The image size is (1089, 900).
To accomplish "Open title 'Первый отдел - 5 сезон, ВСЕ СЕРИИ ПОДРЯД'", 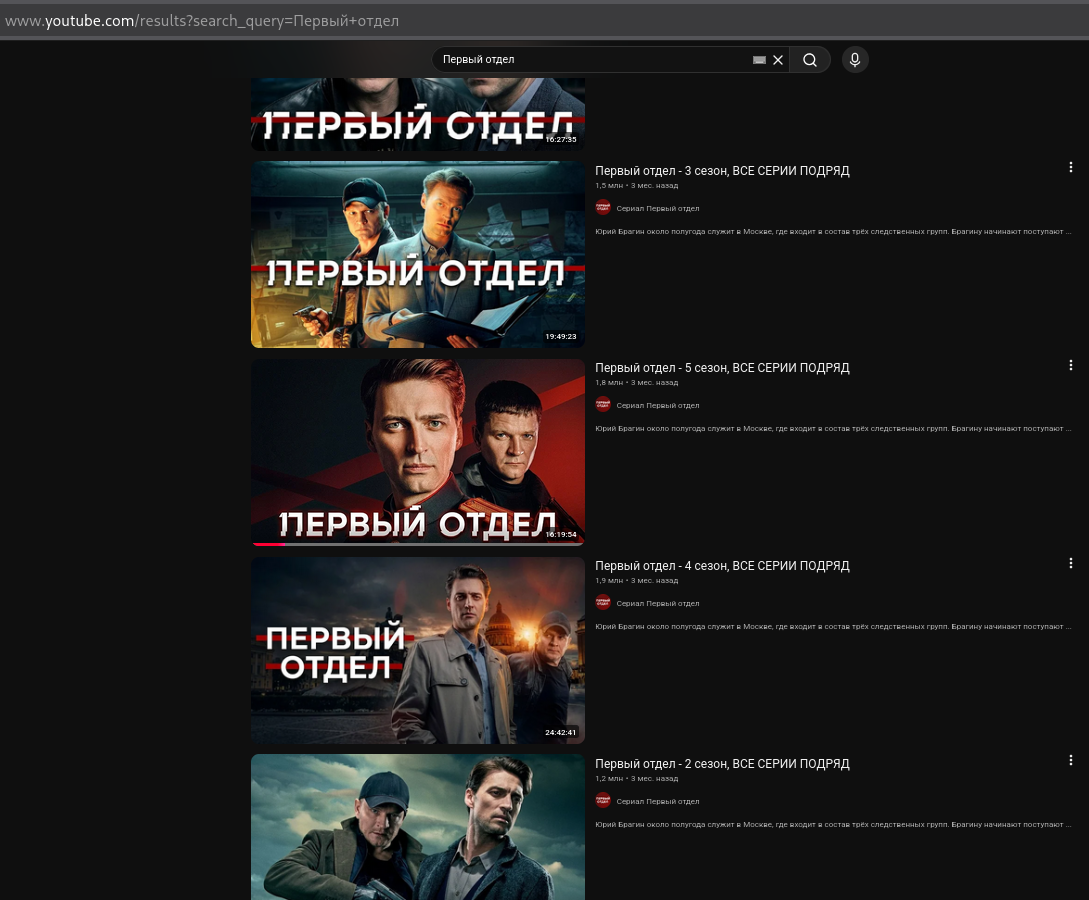I will point(722,368).
